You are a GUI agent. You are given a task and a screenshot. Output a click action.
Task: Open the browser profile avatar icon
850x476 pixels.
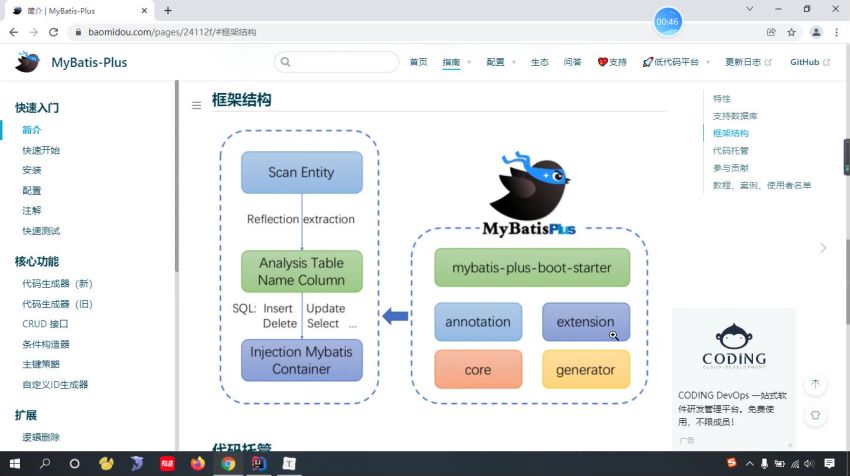tap(816, 32)
